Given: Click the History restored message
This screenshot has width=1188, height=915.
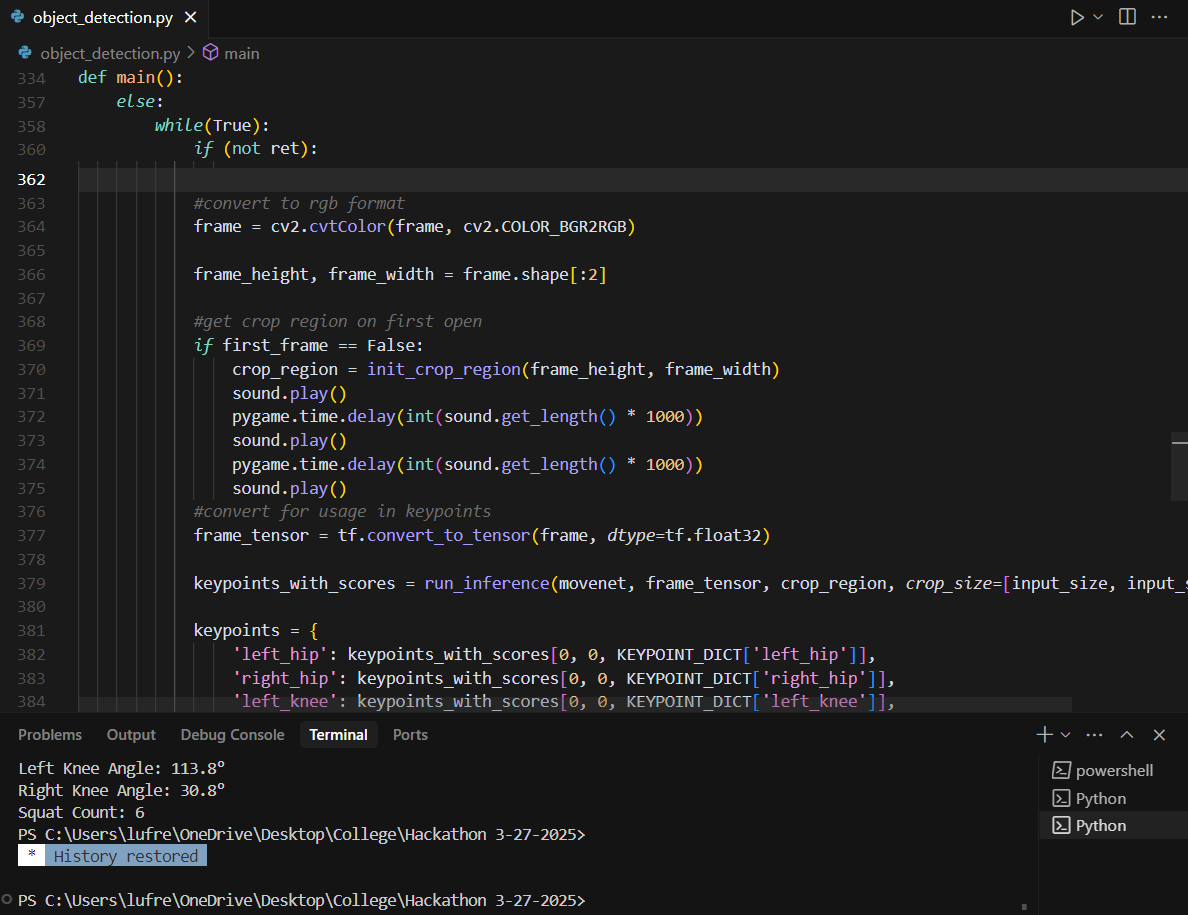Looking at the screenshot, I should [x=126, y=856].
